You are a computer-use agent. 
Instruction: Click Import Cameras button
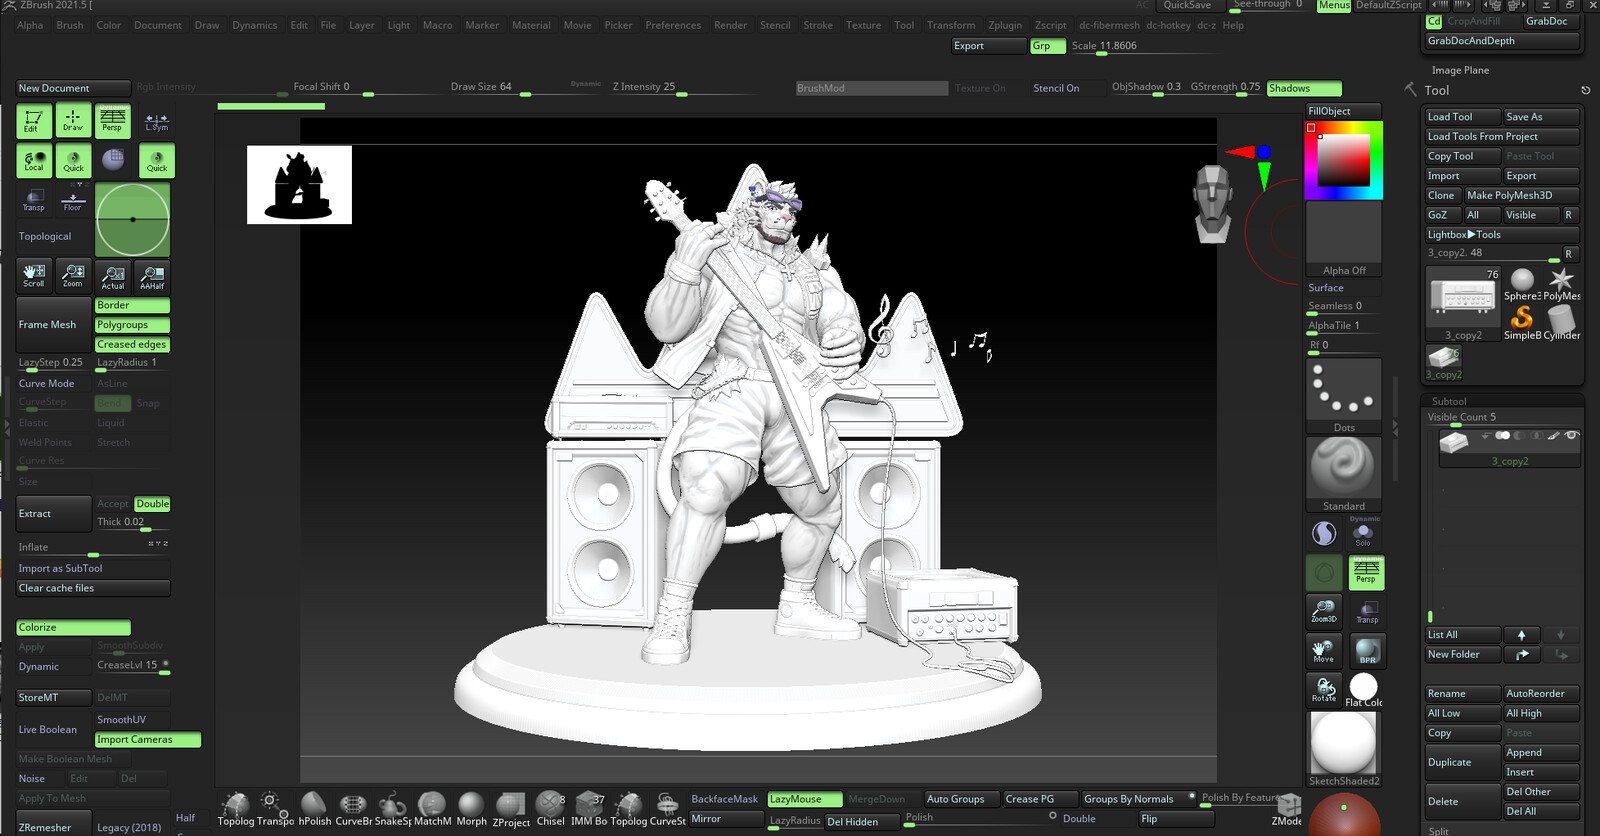(148, 740)
